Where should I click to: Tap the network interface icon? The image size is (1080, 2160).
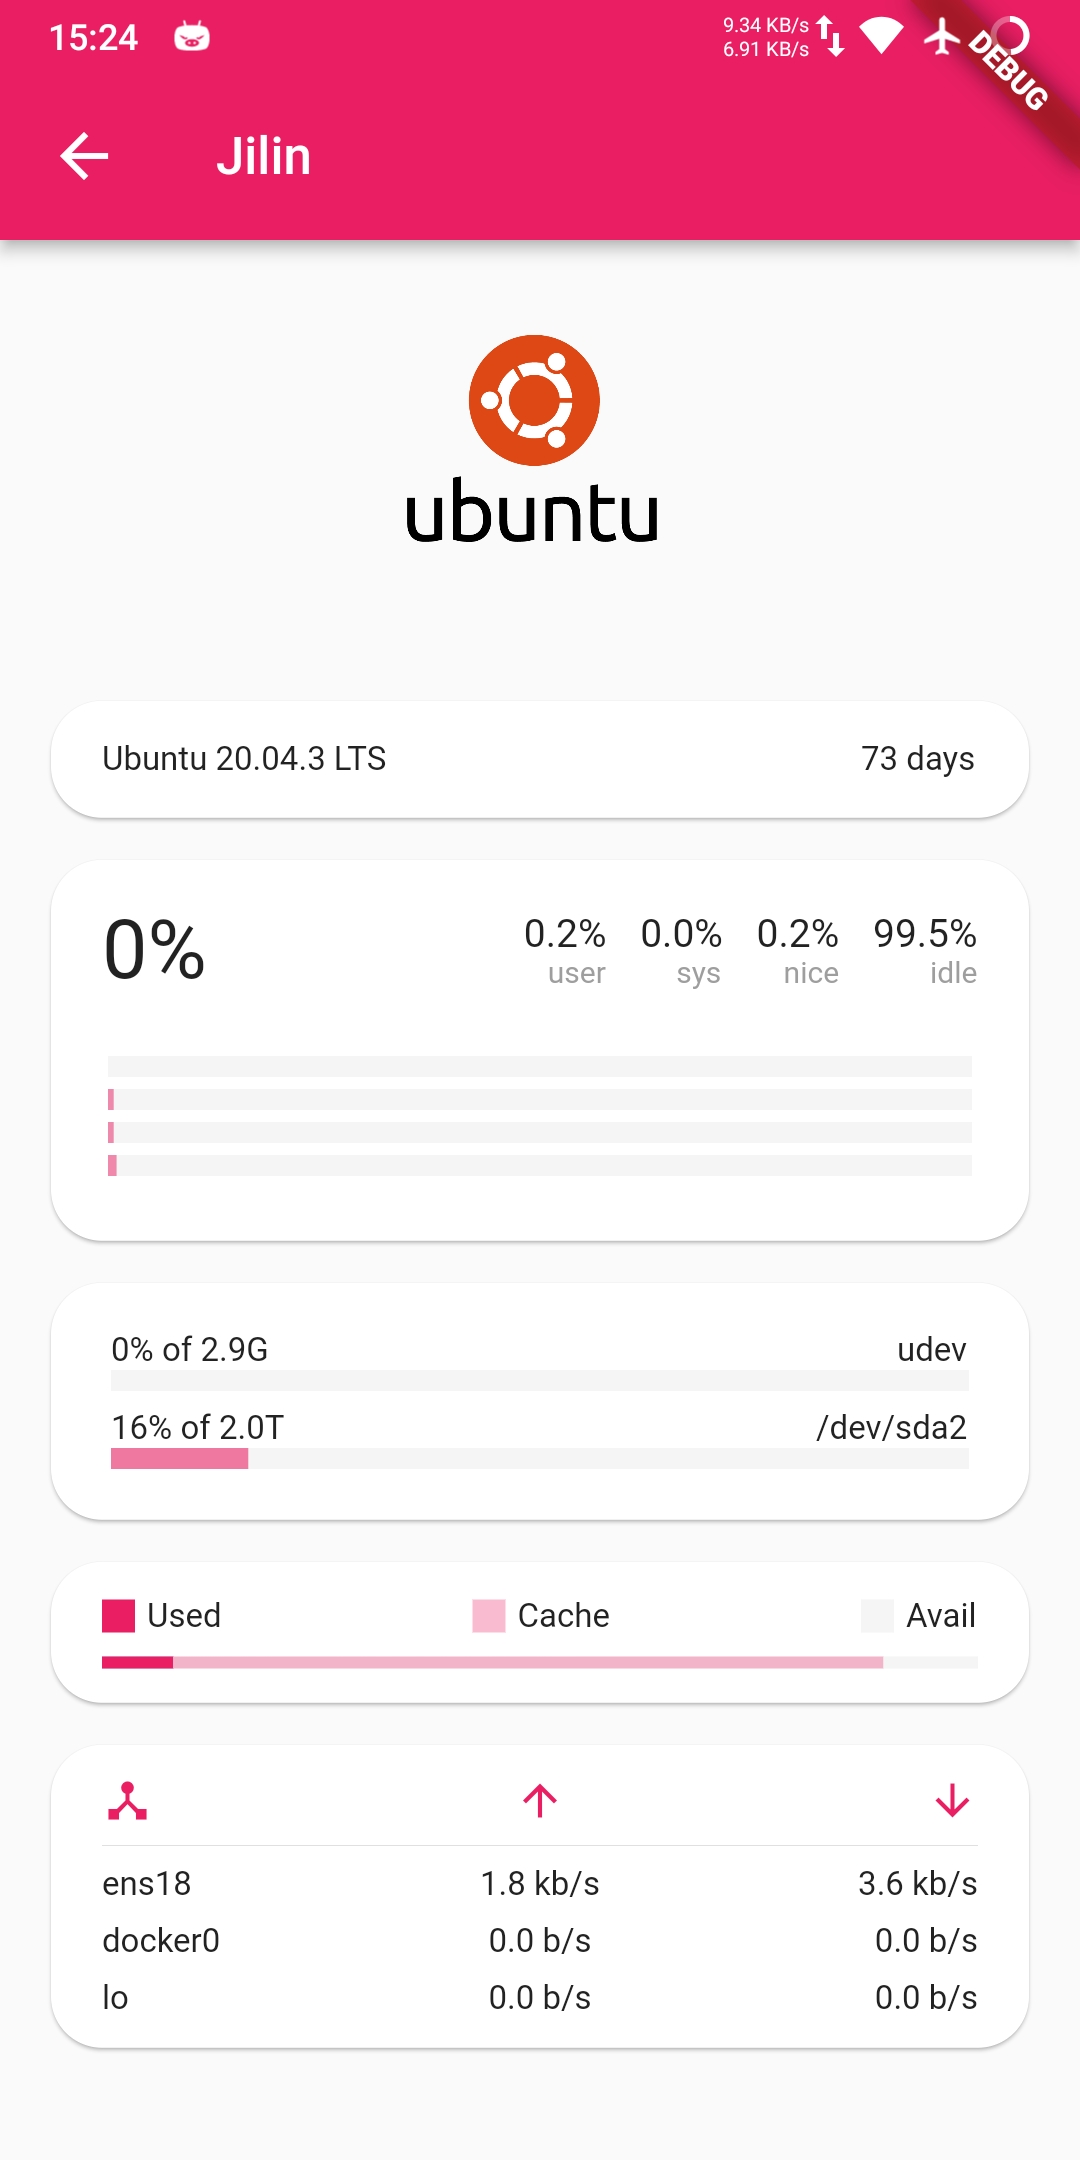coord(127,1801)
